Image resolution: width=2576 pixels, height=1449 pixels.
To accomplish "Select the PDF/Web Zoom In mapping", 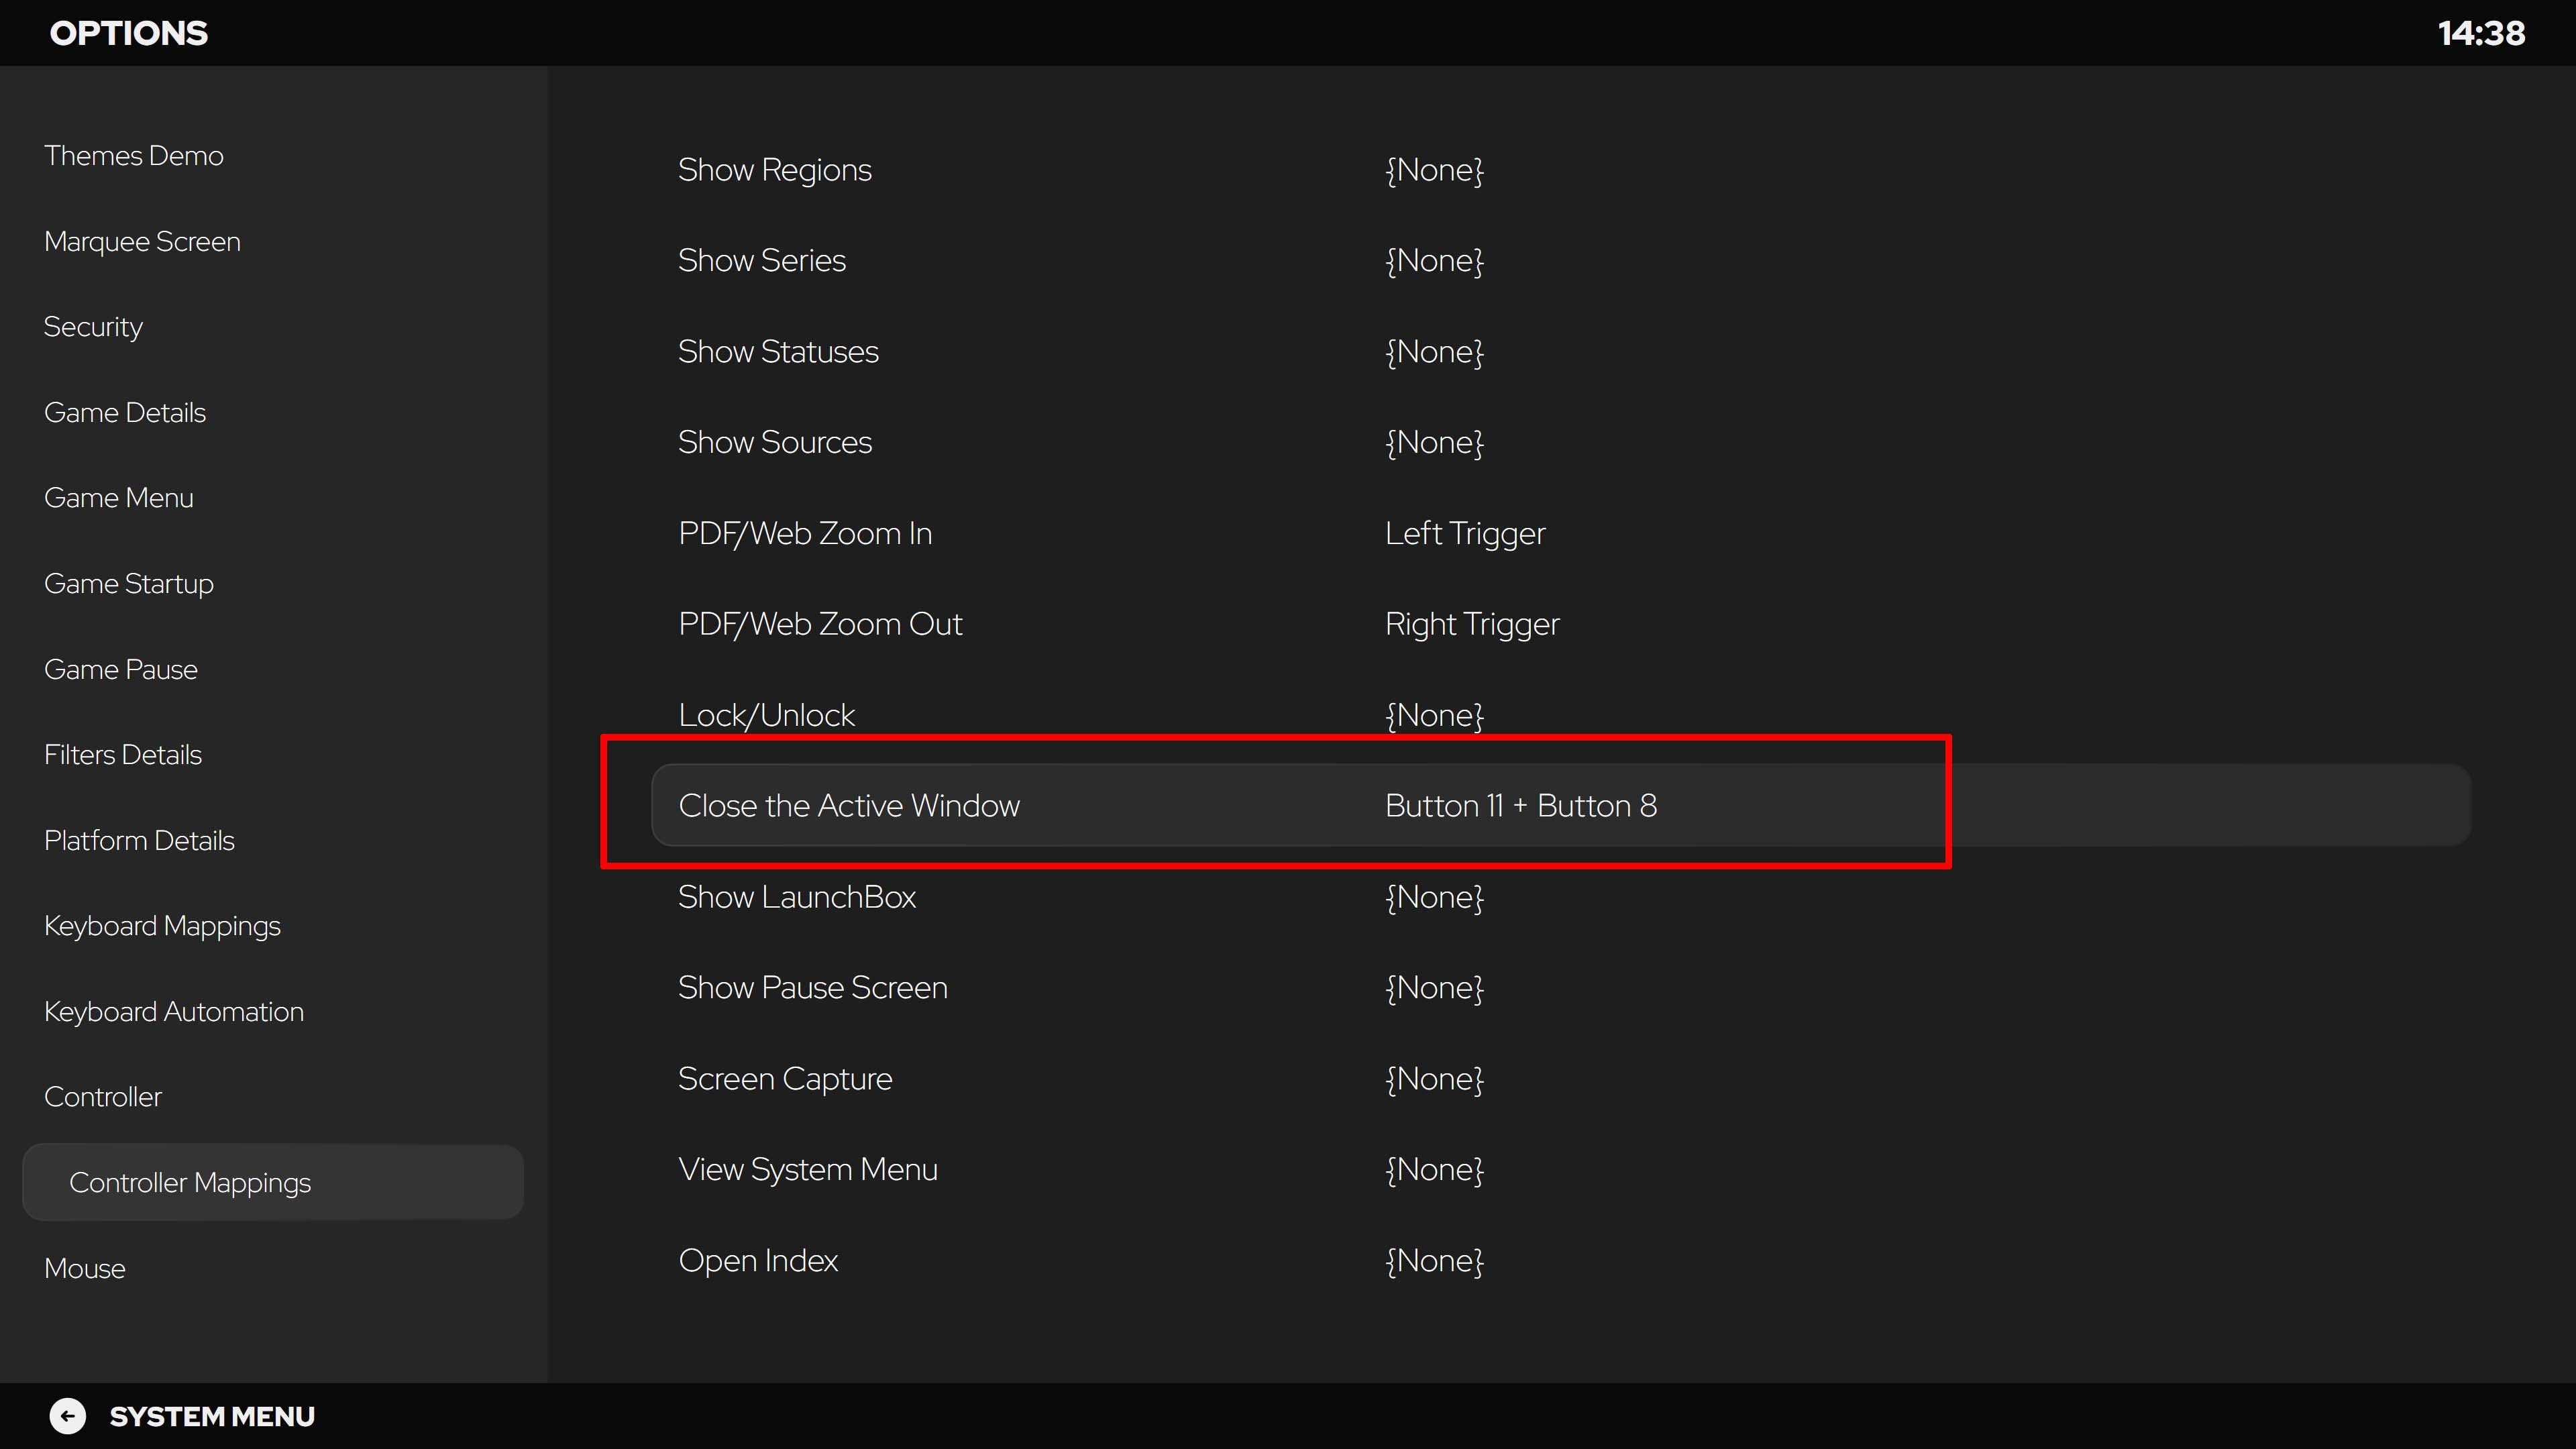I will (1561, 534).
